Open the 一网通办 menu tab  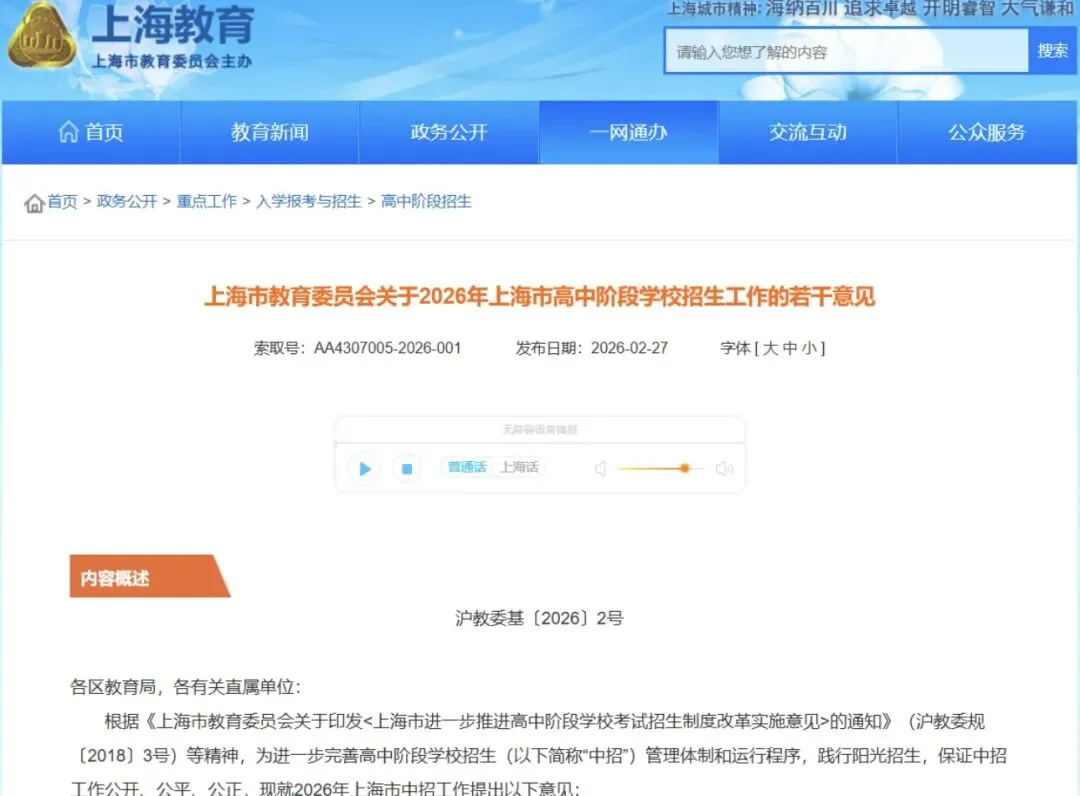point(628,132)
